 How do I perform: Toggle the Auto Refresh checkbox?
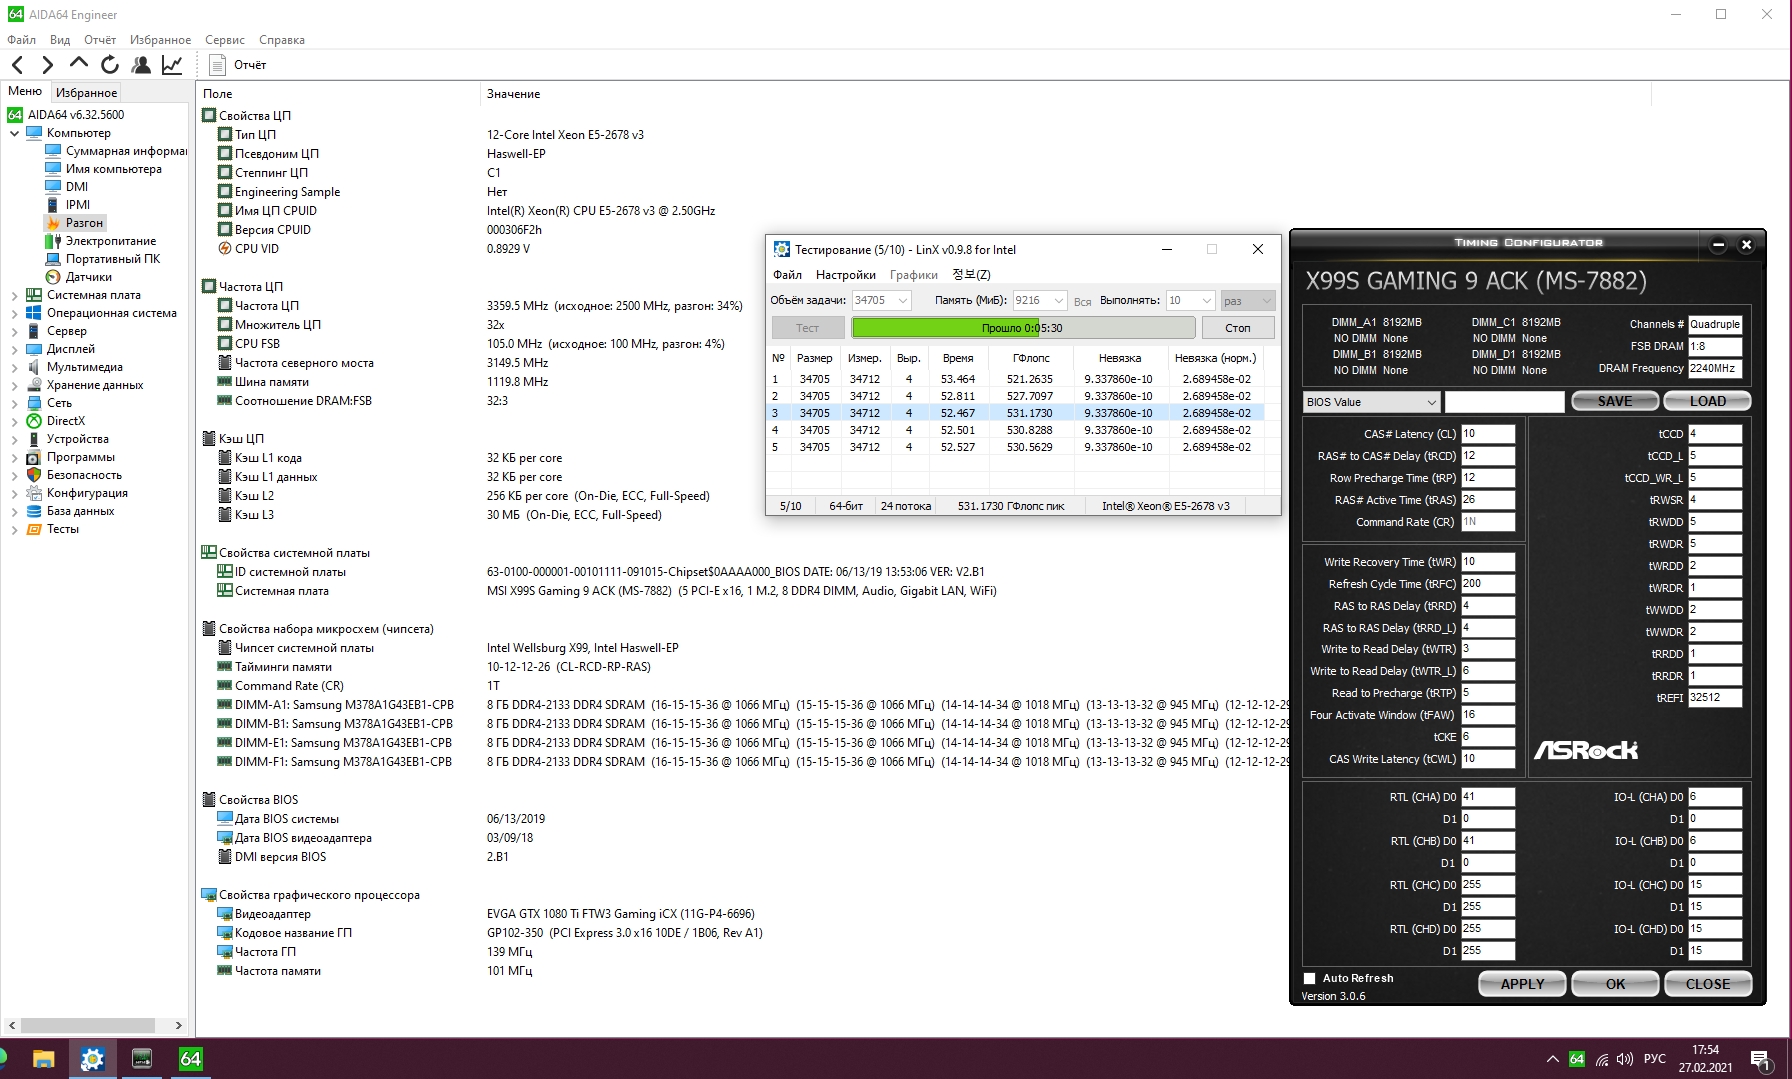click(1310, 979)
